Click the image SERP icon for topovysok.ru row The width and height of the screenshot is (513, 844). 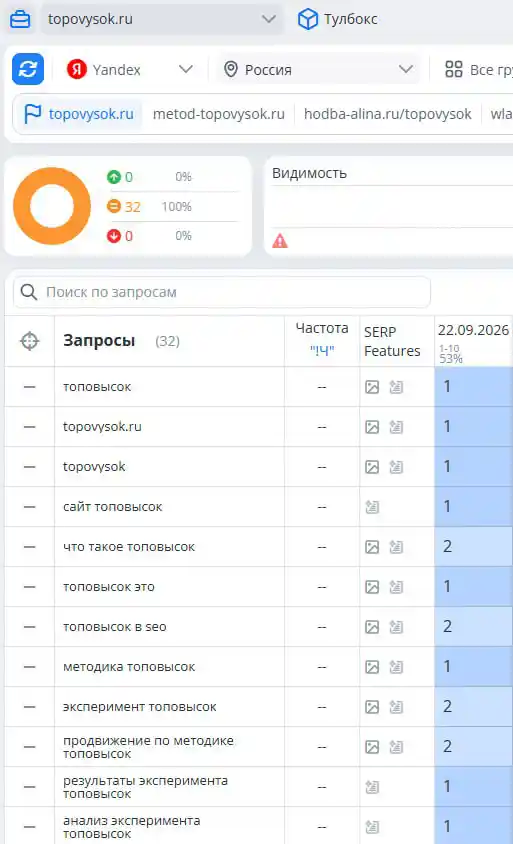(372, 427)
